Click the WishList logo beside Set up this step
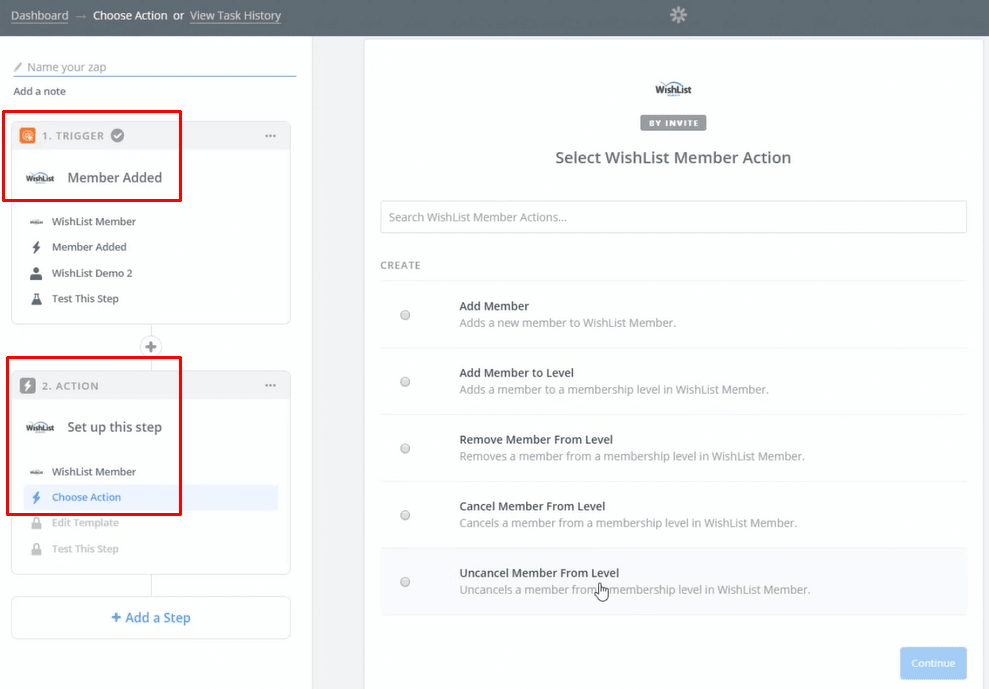 pos(40,428)
